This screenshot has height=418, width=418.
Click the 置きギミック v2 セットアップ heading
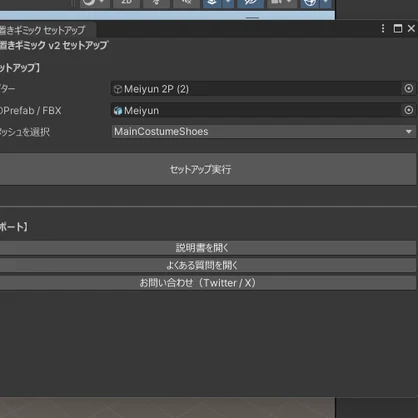[53, 45]
